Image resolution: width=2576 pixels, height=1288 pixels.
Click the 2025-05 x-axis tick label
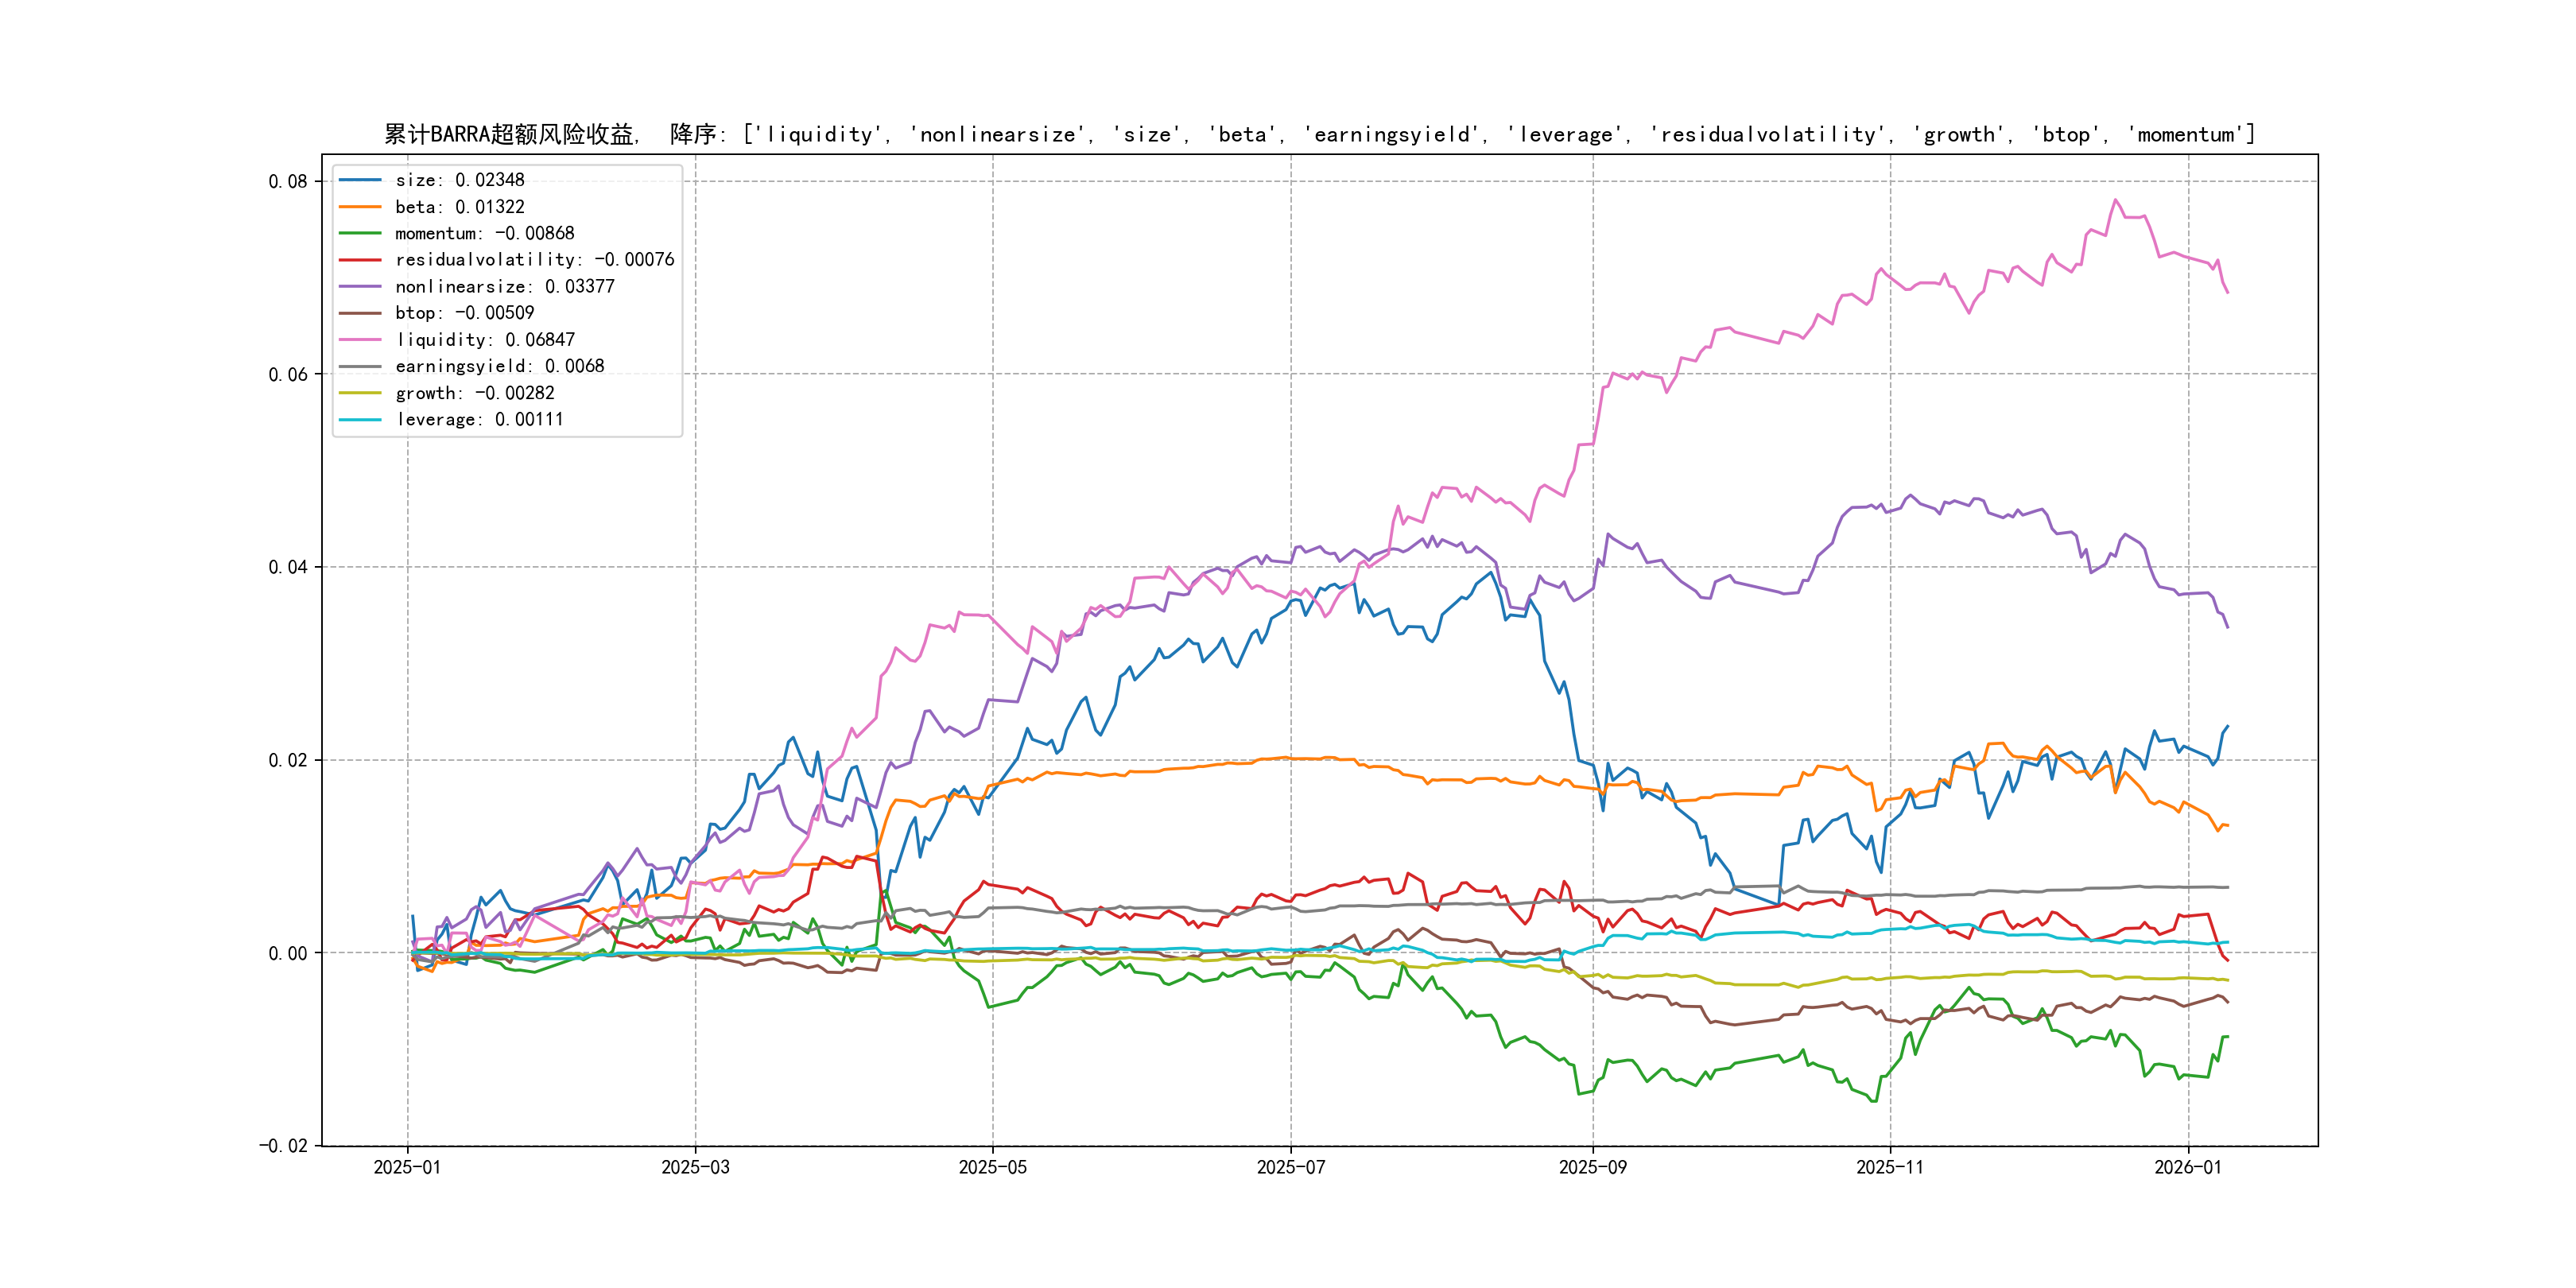click(992, 1167)
